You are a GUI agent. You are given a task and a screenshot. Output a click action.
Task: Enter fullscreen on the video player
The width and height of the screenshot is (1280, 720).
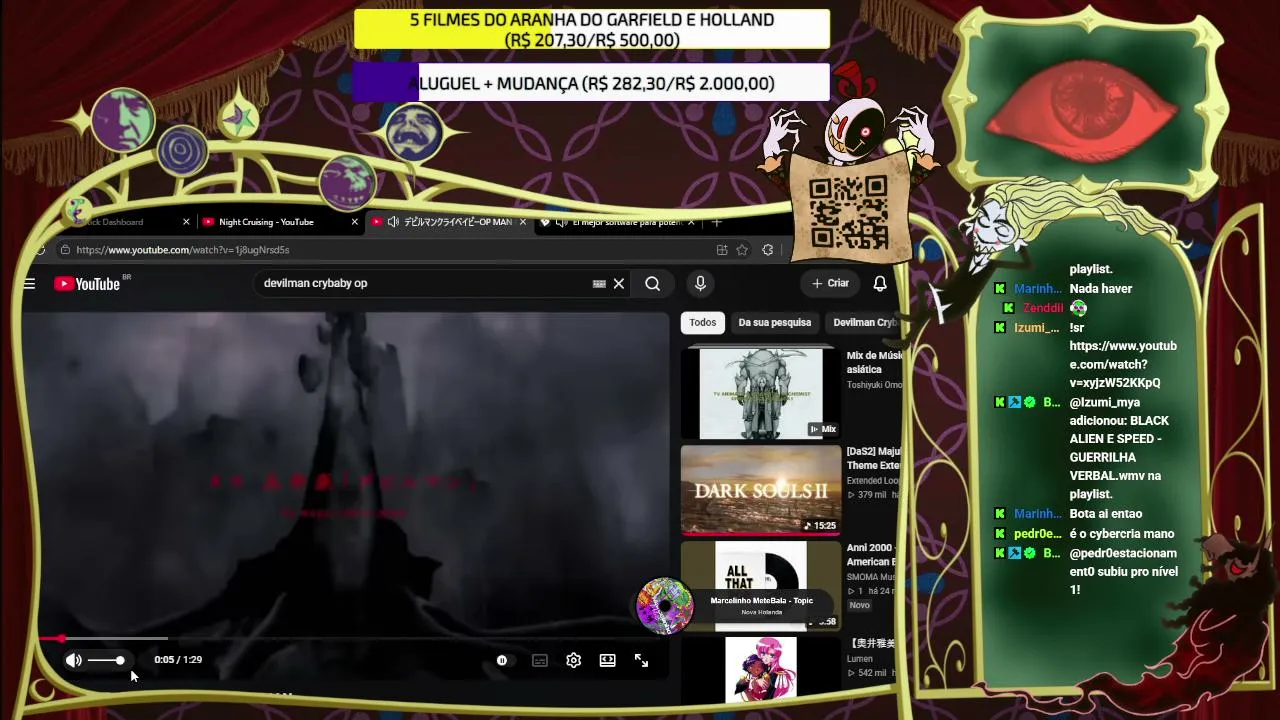tap(641, 660)
